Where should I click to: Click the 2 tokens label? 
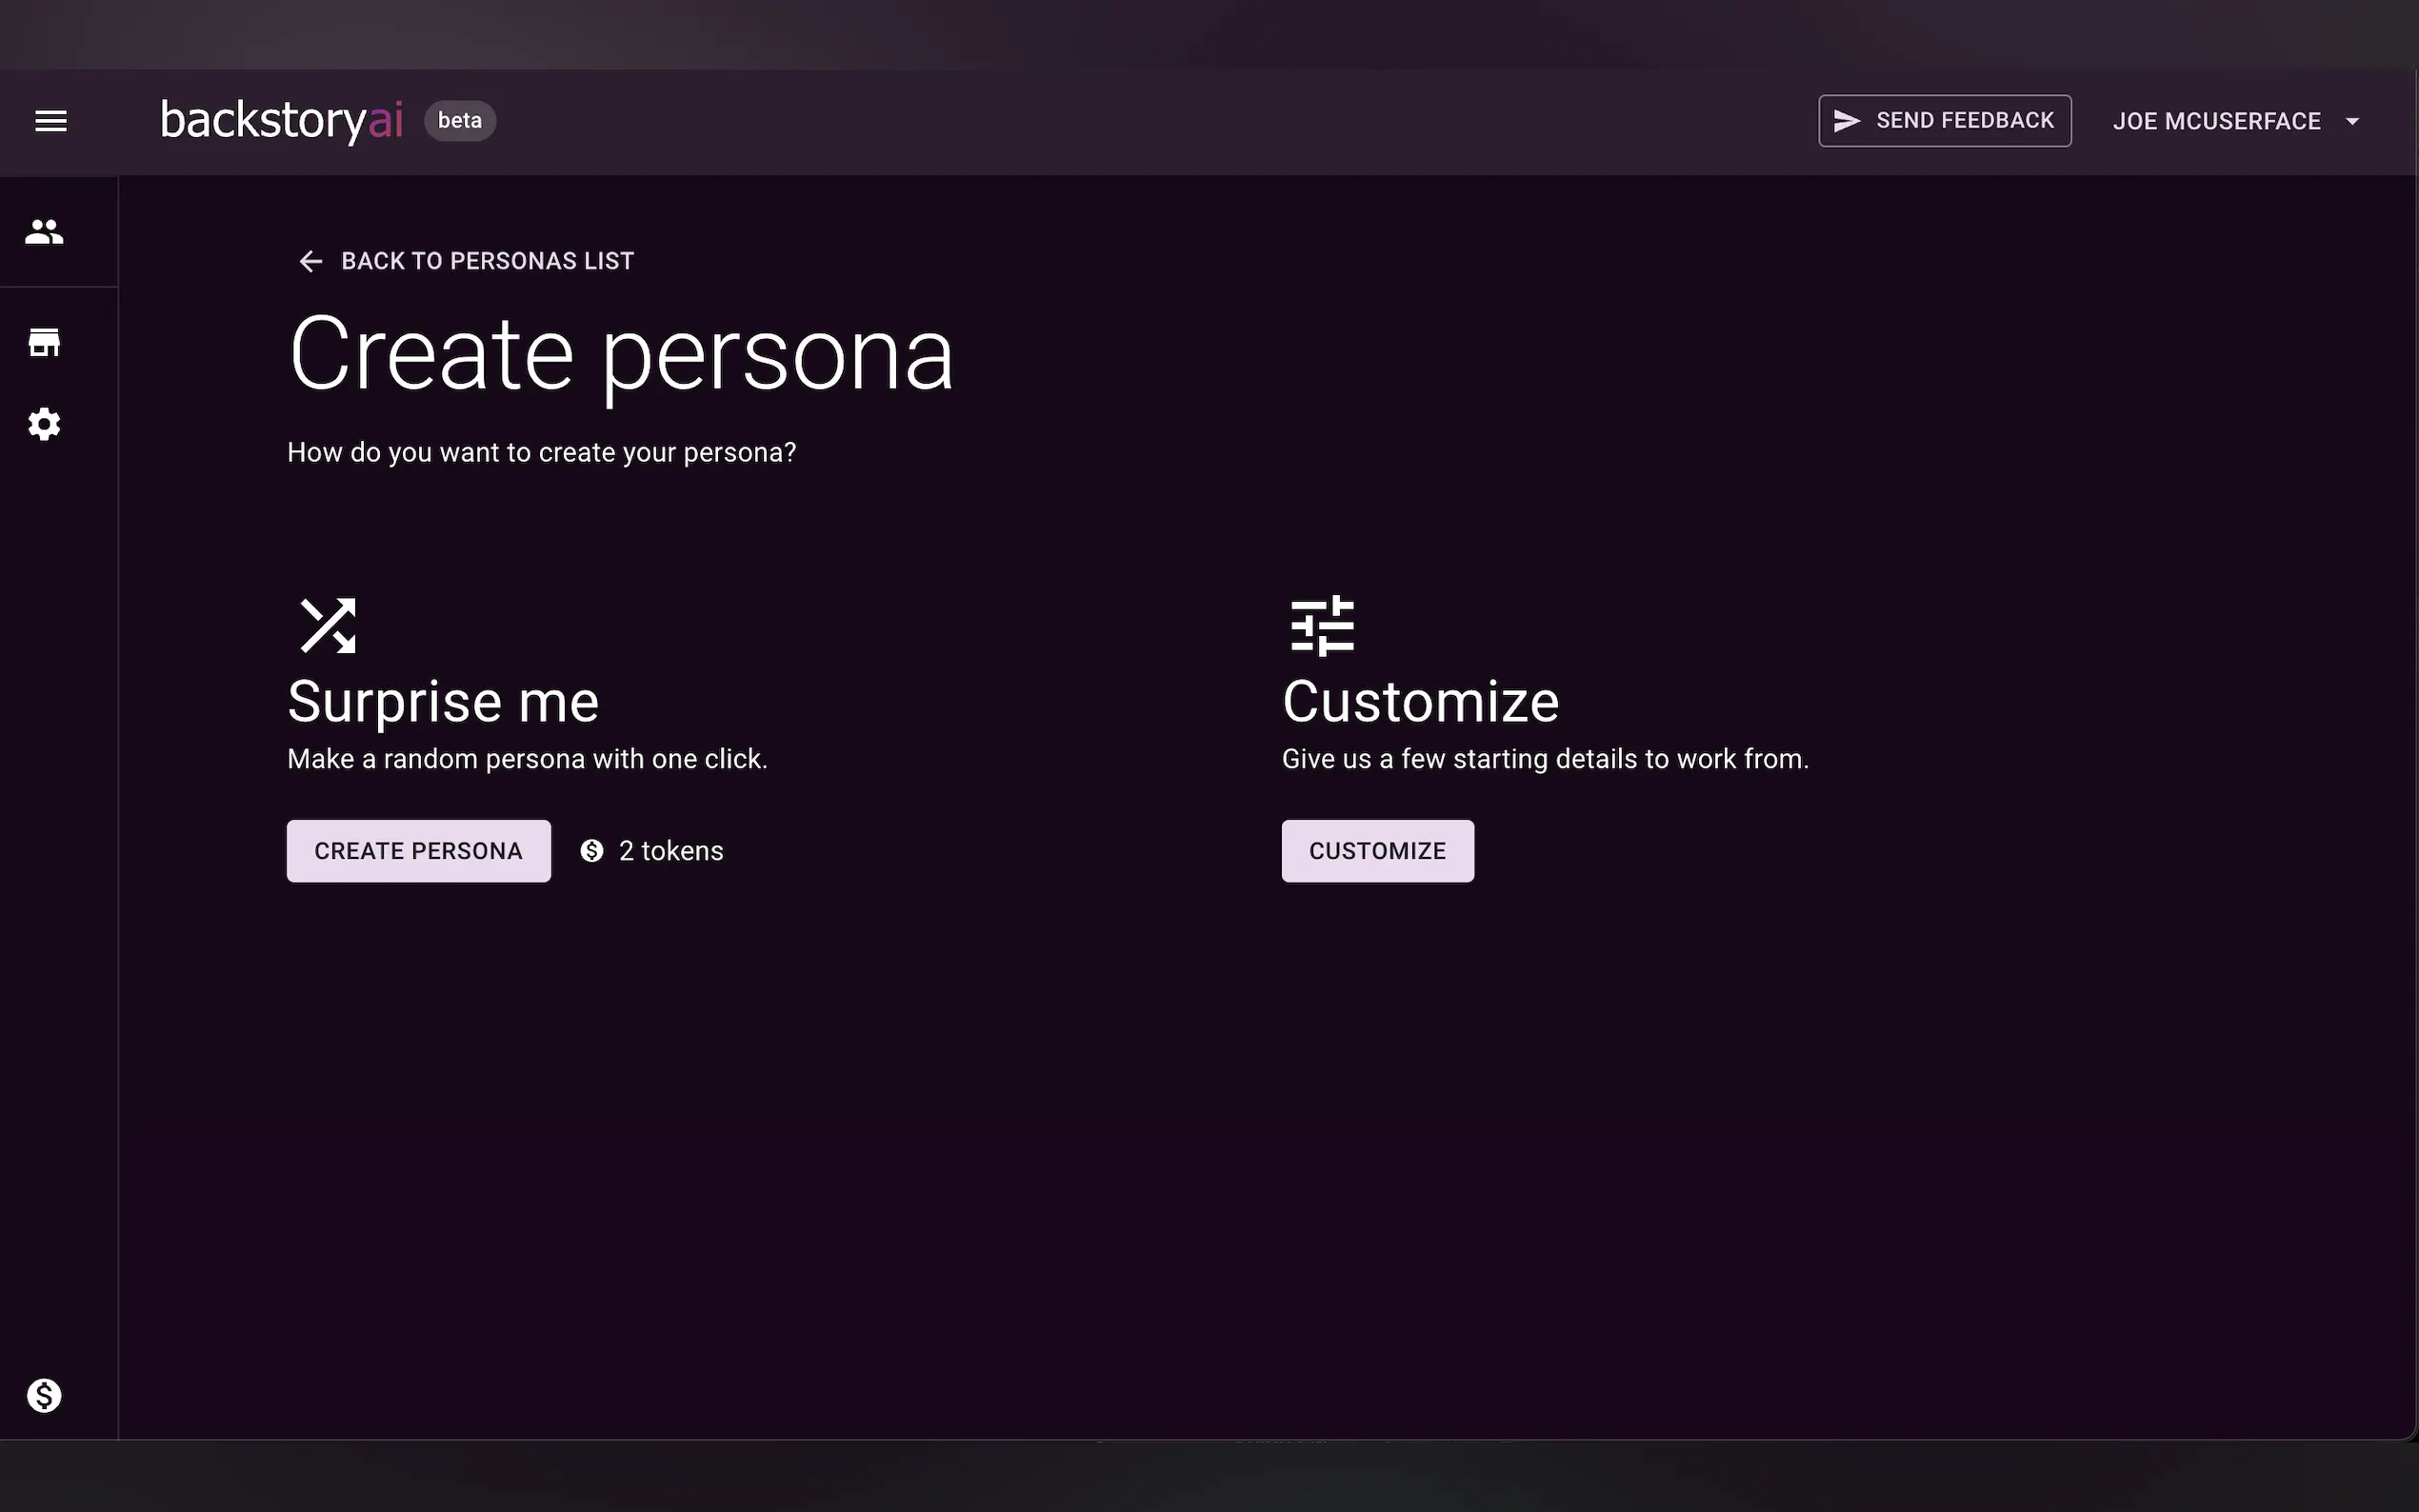(671, 851)
